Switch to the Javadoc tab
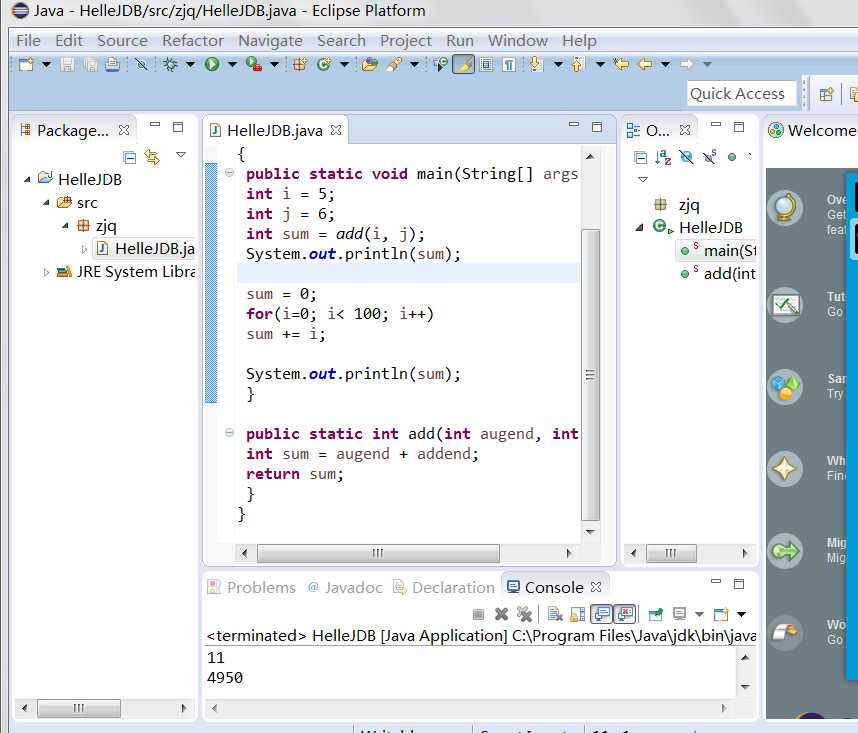Image resolution: width=858 pixels, height=733 pixels. (345, 587)
